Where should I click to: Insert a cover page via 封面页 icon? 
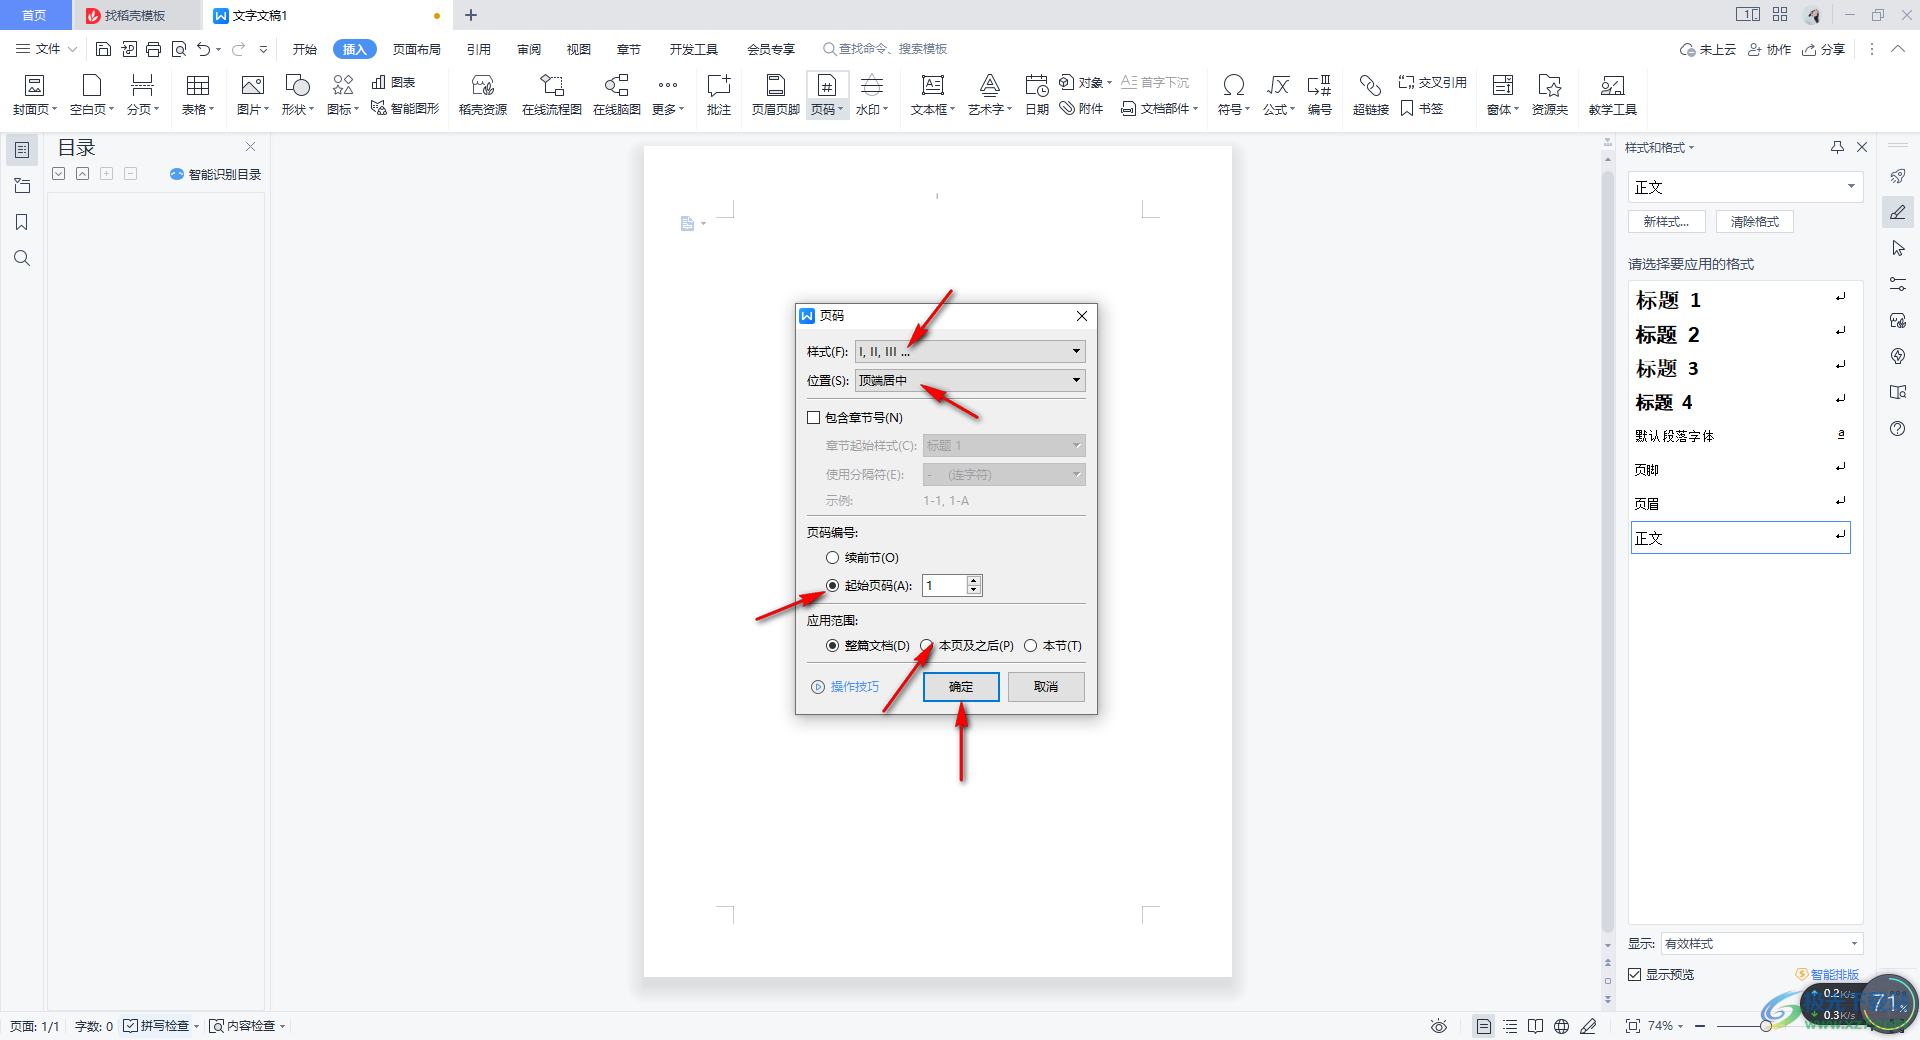[x=34, y=95]
